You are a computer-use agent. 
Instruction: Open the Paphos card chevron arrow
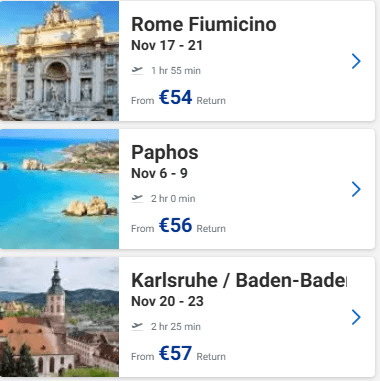356,189
